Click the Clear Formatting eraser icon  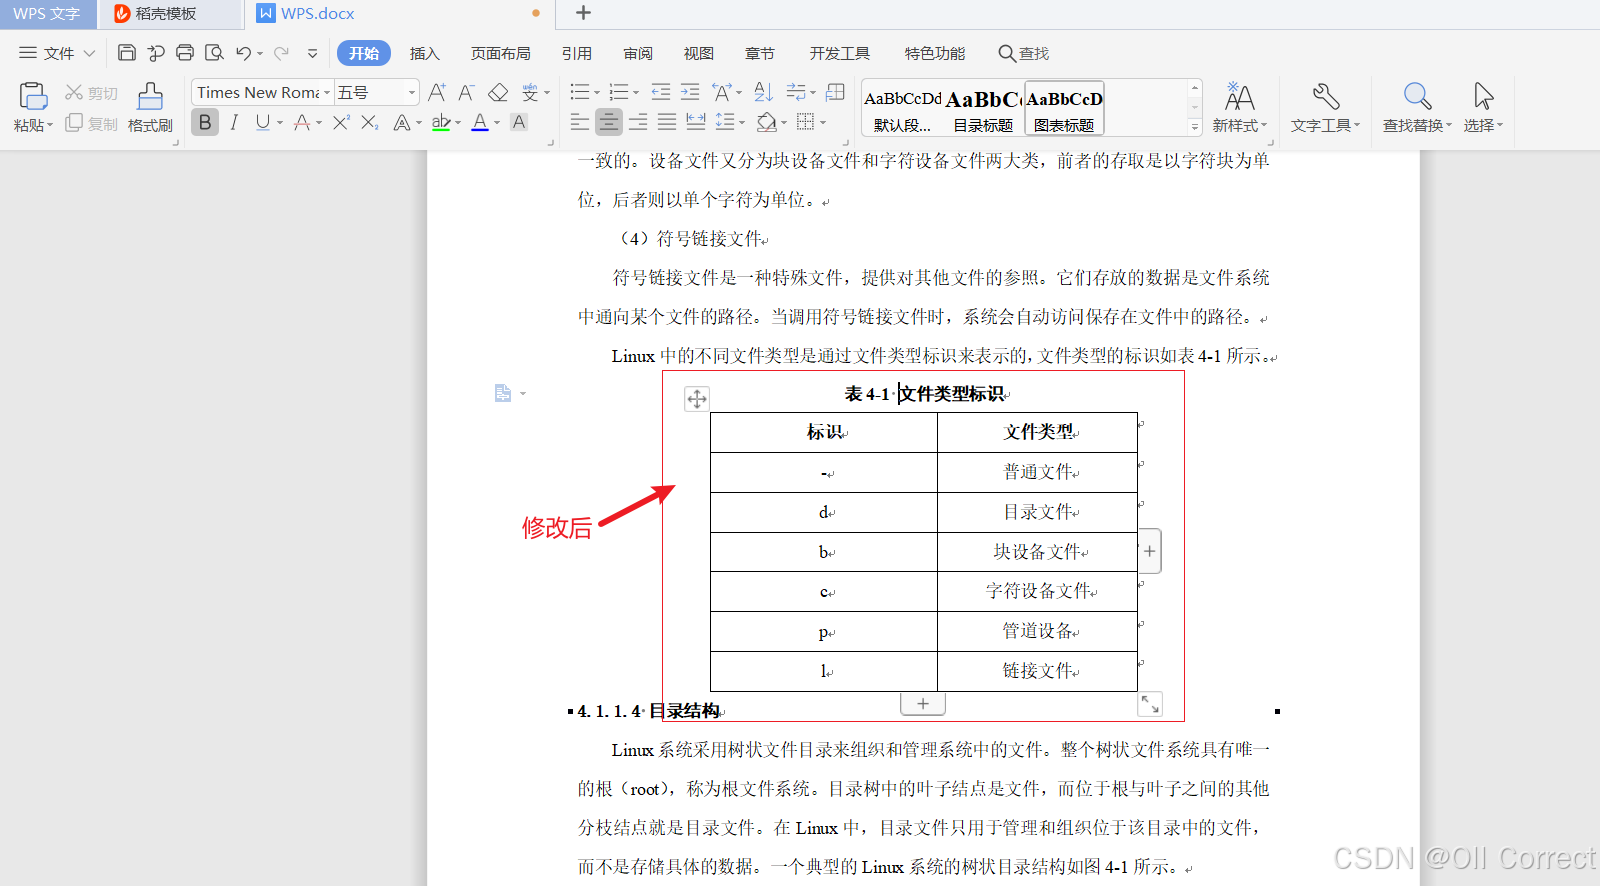coord(498,93)
